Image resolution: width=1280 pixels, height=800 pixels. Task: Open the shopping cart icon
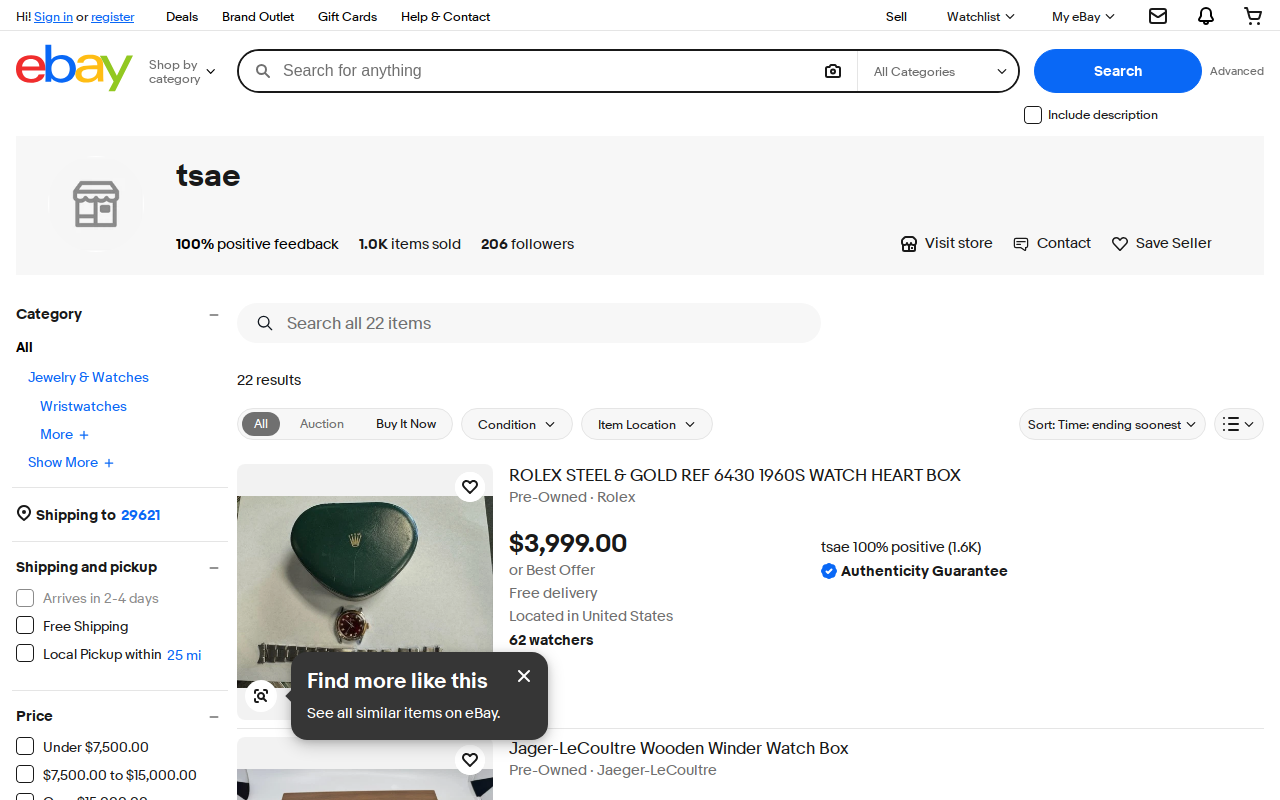point(1253,16)
